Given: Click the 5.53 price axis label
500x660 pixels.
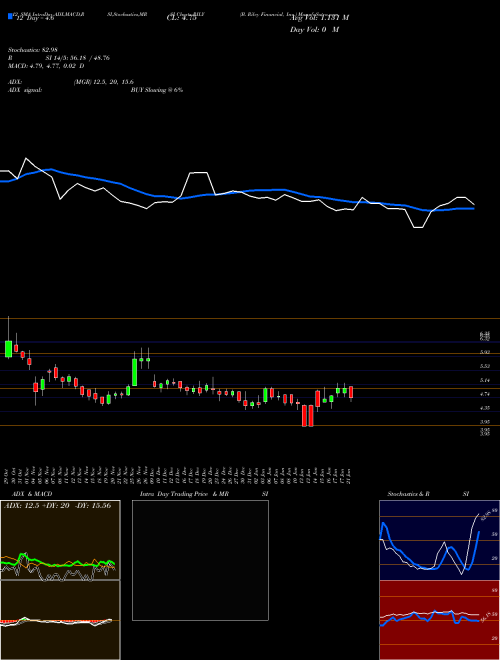Looking at the screenshot, I should click(x=485, y=366).
